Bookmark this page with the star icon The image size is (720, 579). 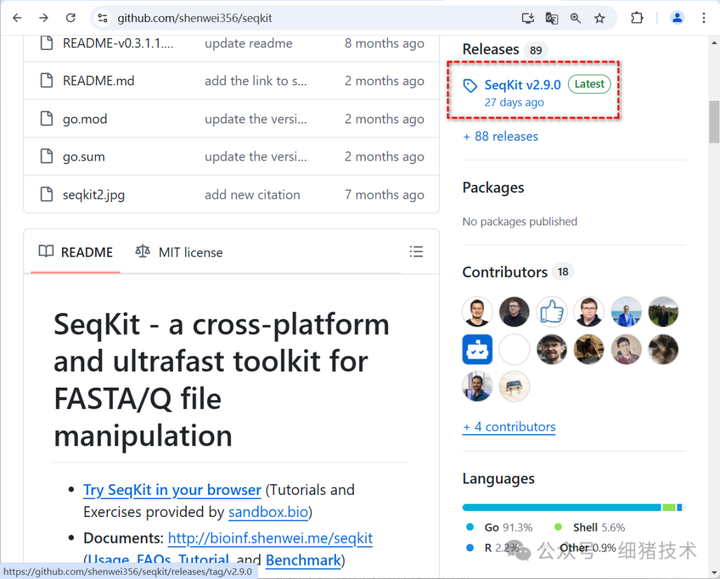click(600, 18)
